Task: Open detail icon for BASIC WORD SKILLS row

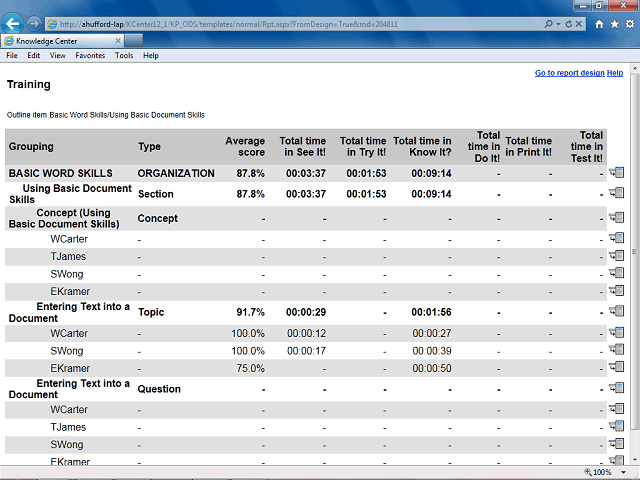Action: click(x=617, y=173)
